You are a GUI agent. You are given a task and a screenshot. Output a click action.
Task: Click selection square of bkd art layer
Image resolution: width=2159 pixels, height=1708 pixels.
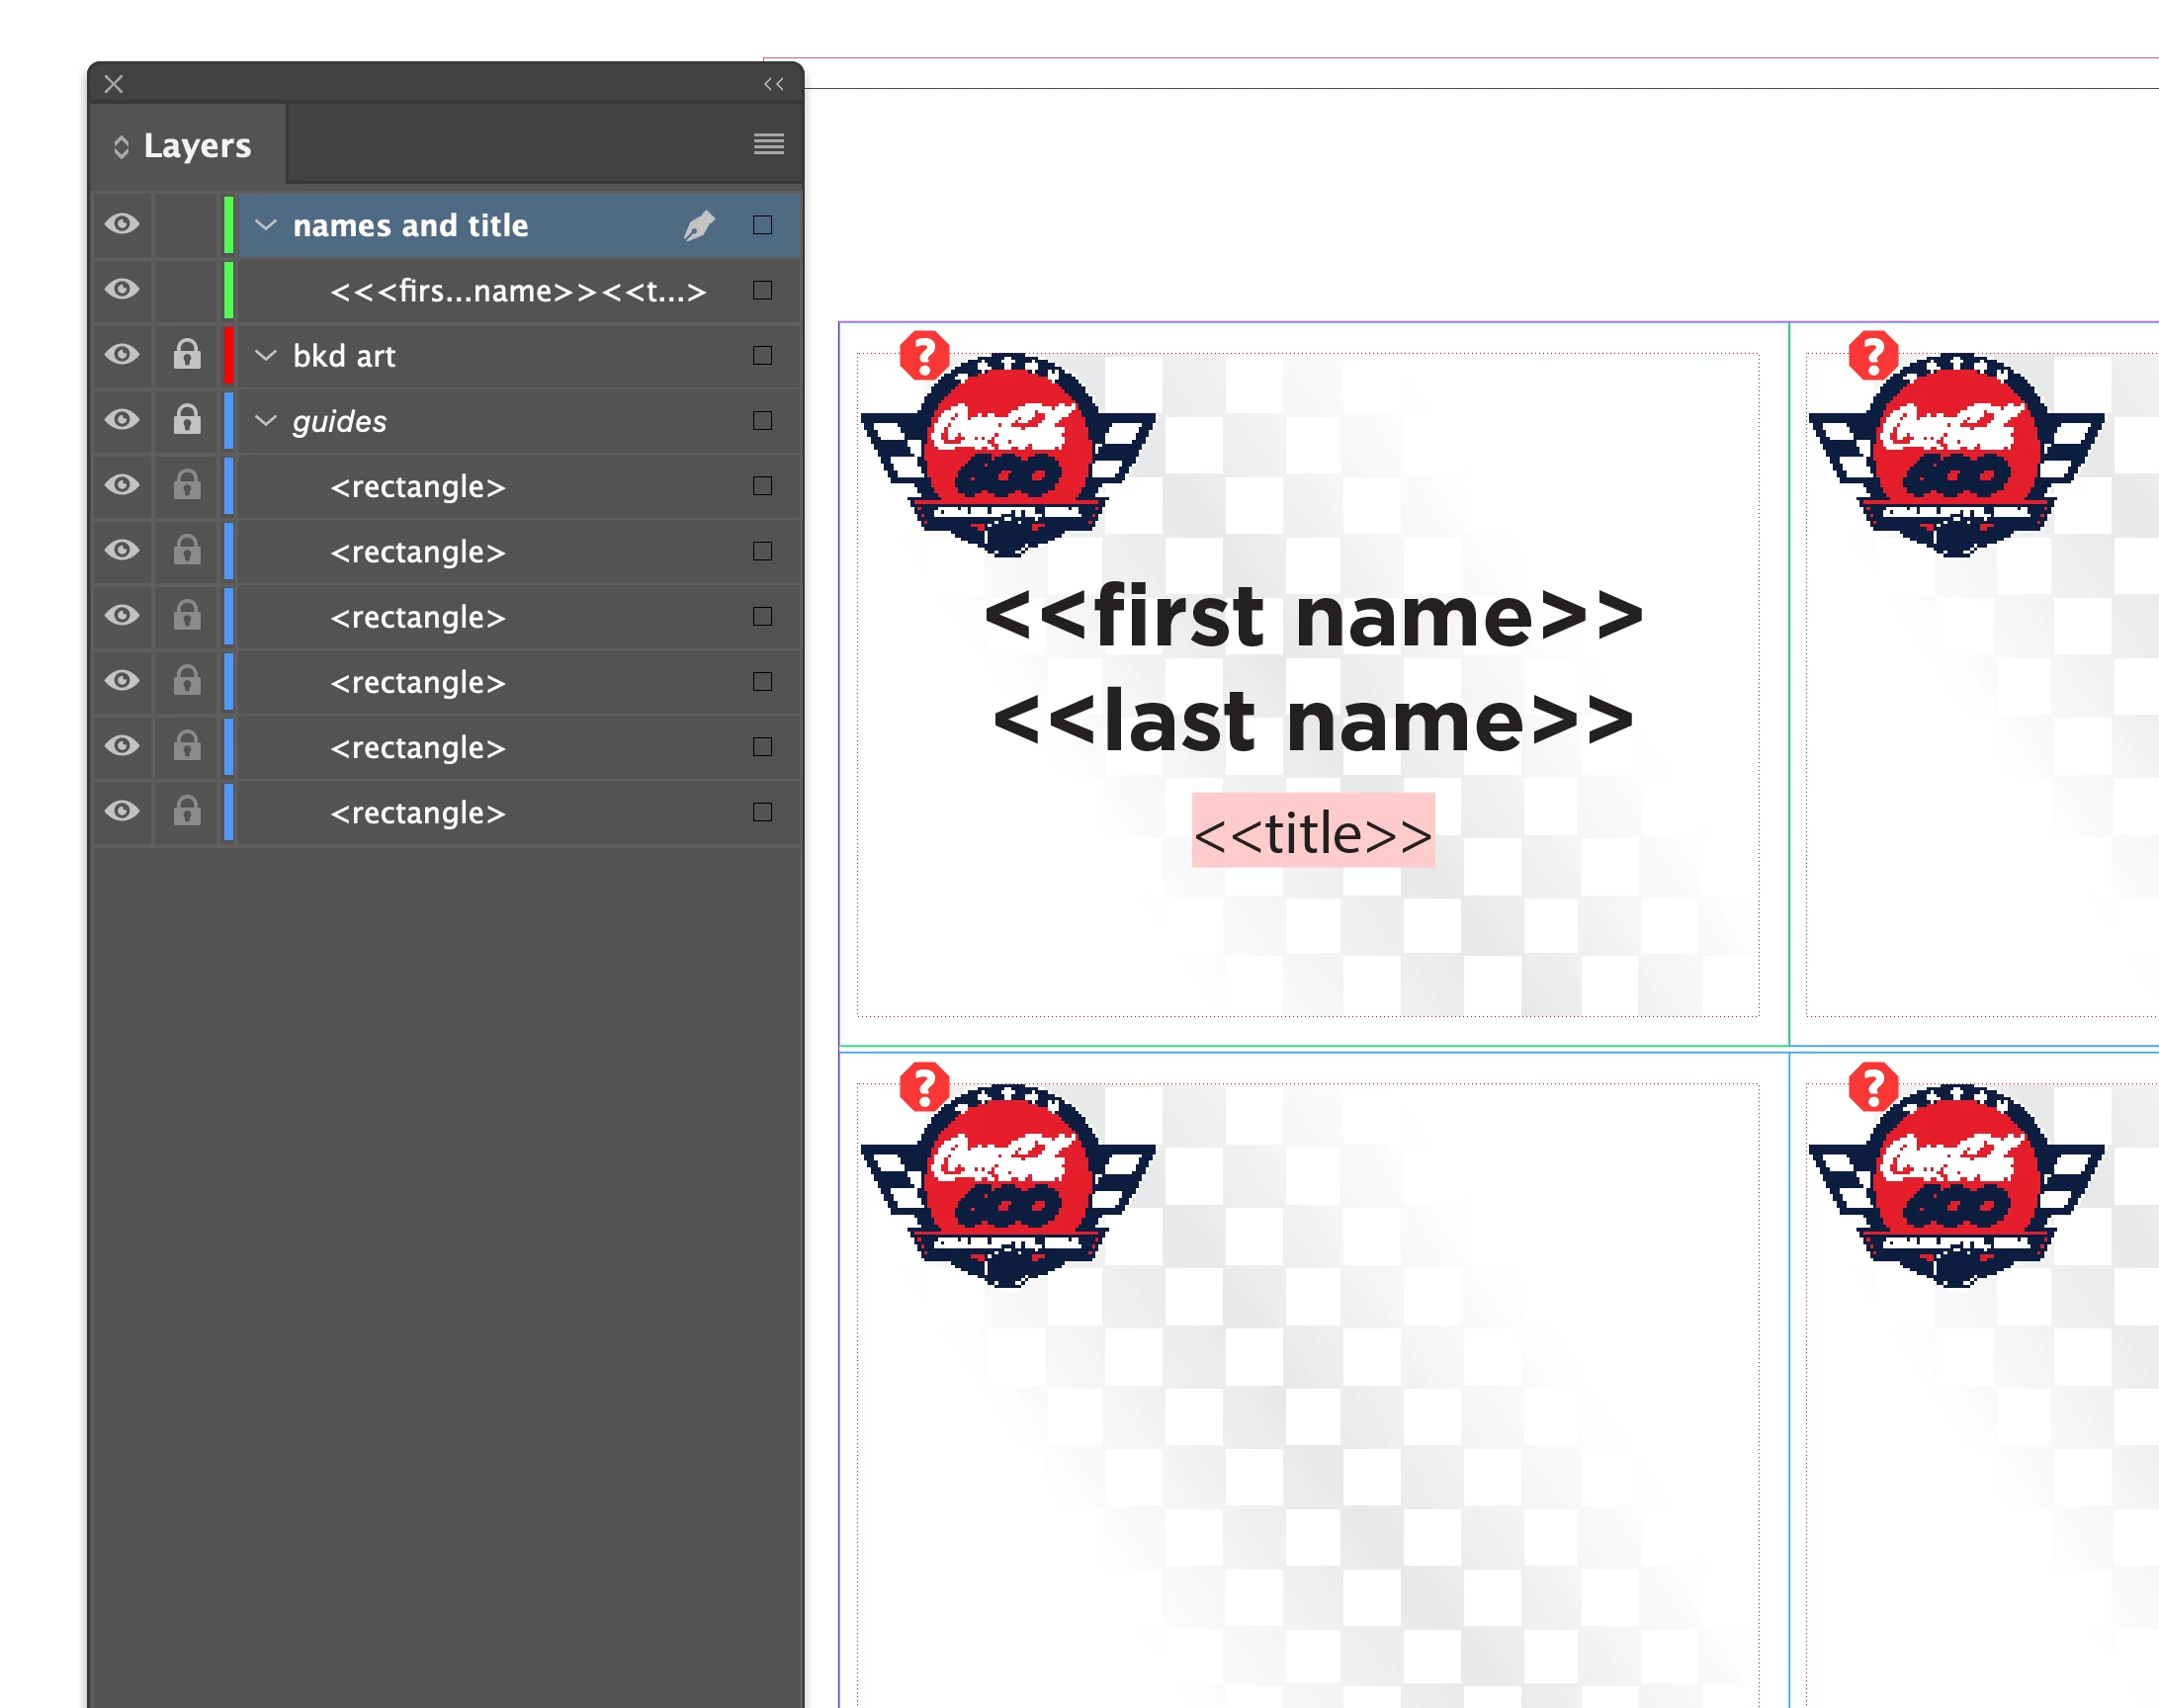[762, 355]
